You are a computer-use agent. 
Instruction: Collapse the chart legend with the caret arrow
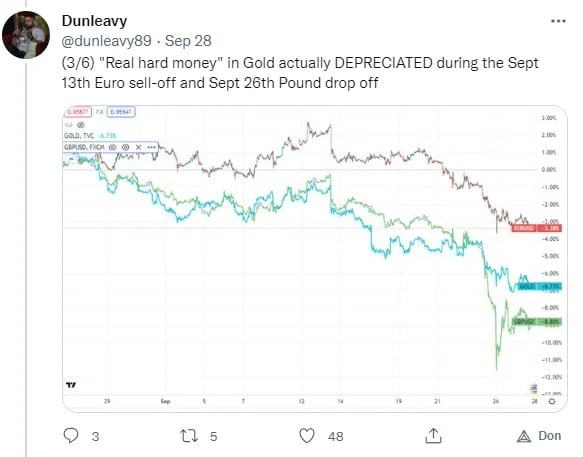(70, 158)
